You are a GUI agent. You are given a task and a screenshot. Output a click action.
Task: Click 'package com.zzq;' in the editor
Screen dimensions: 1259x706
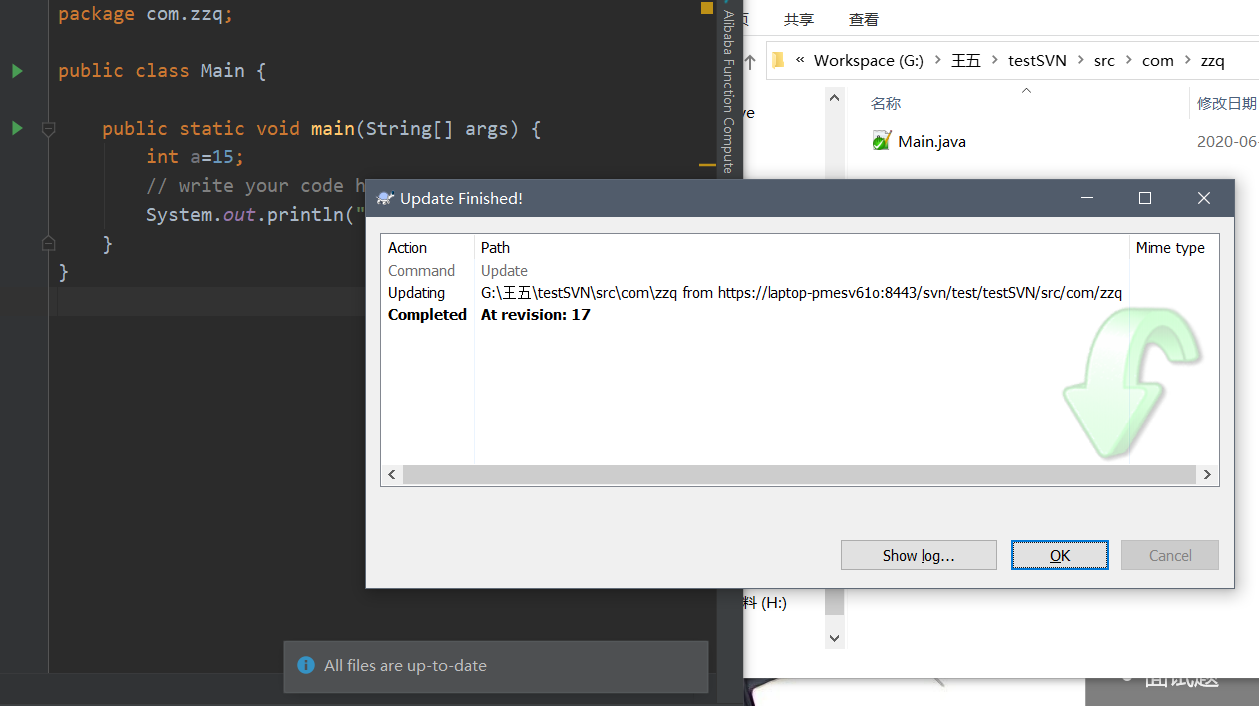pyautogui.click(x=145, y=14)
